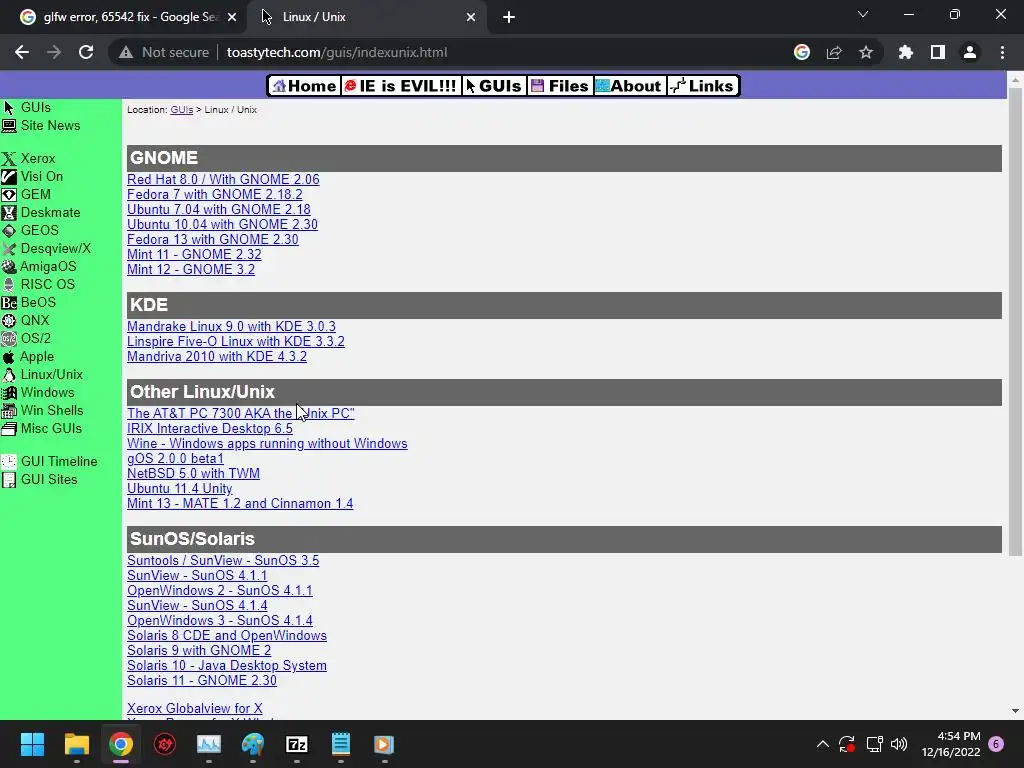Click scrollbar down arrow
1024x768 pixels.
1015,711
